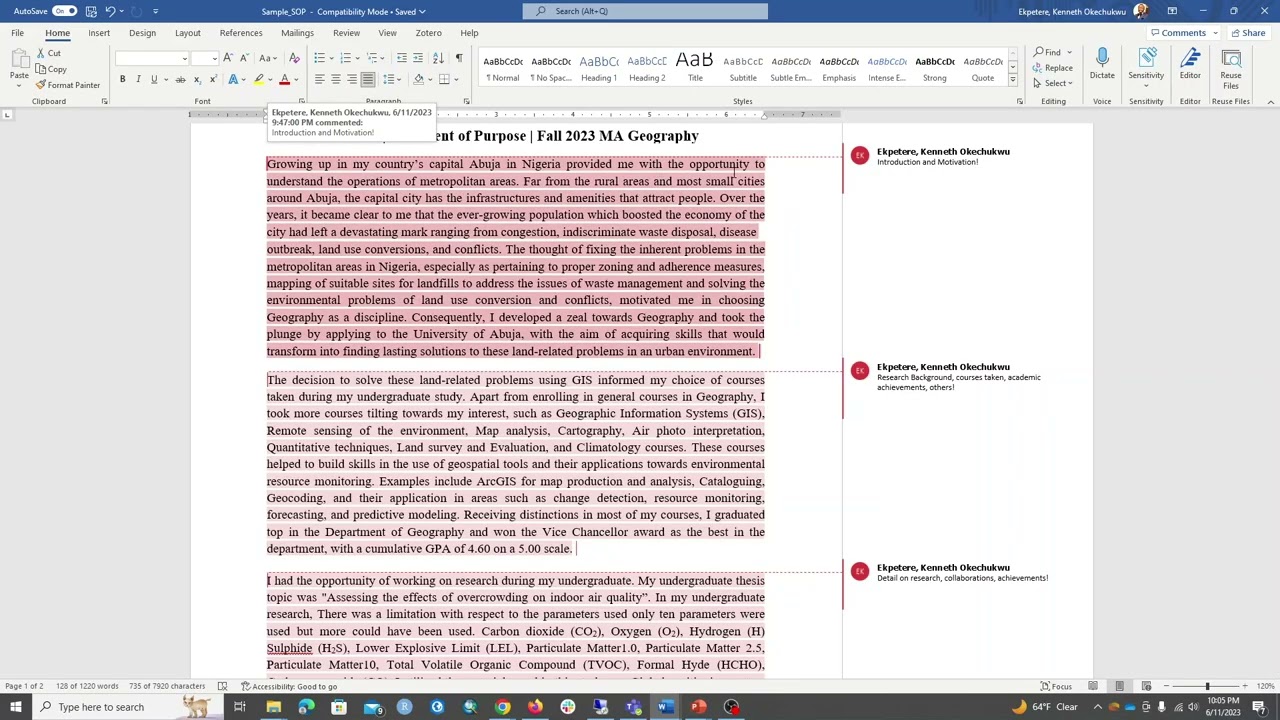The height and width of the screenshot is (720, 1280).
Task: Click Windows Start button
Action: click(14, 707)
